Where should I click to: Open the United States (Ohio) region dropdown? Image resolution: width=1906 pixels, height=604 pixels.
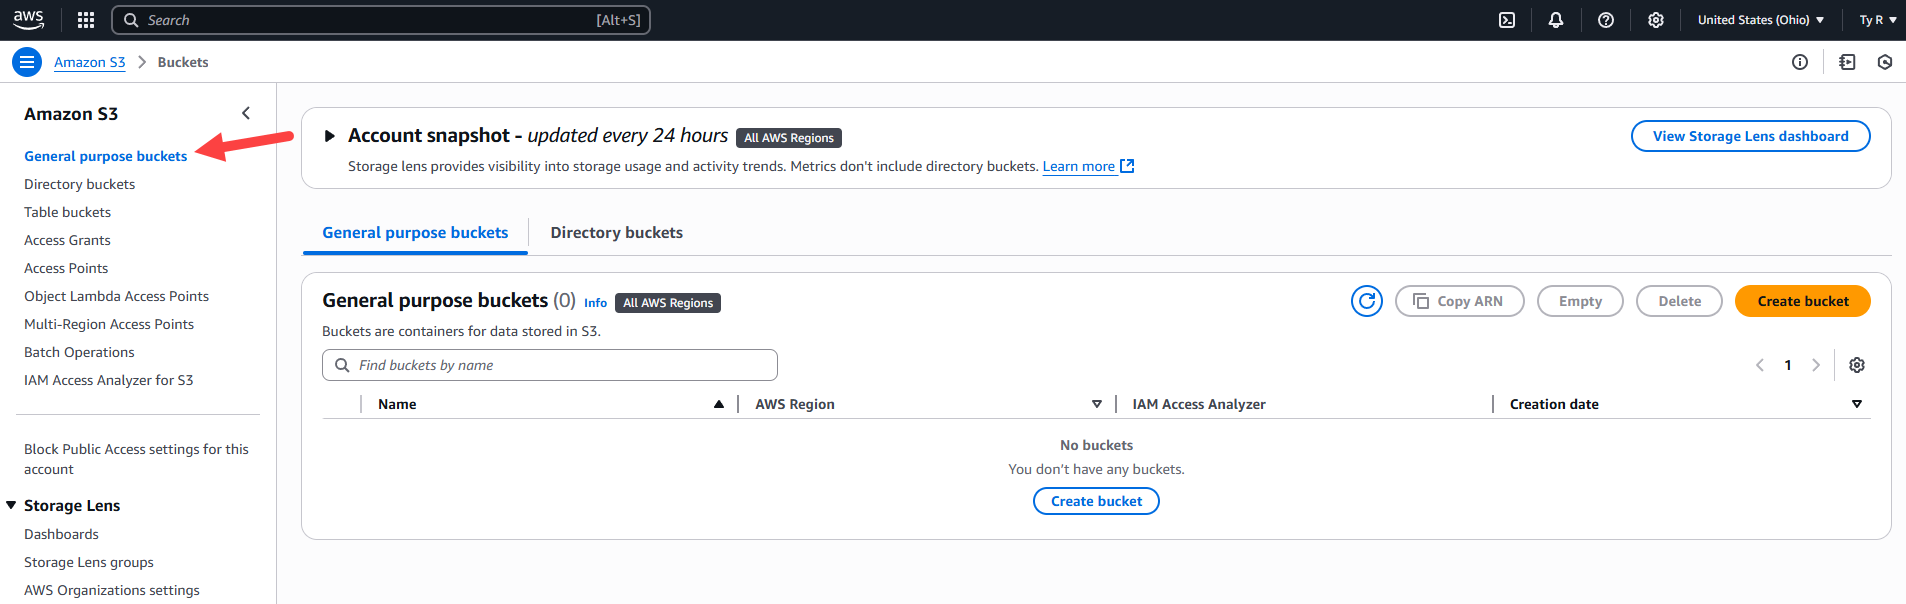tap(1761, 20)
